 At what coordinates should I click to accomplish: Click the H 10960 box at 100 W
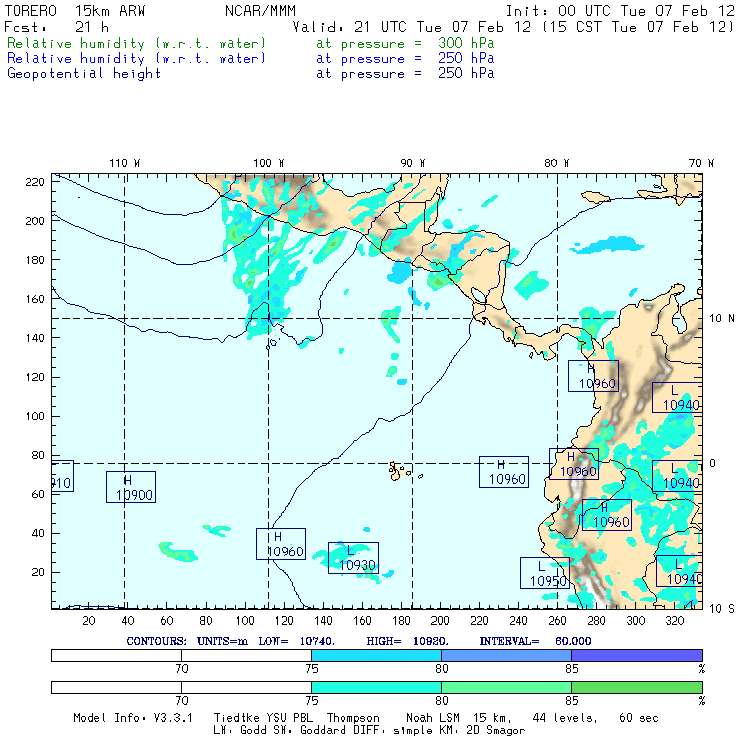tap(281, 544)
